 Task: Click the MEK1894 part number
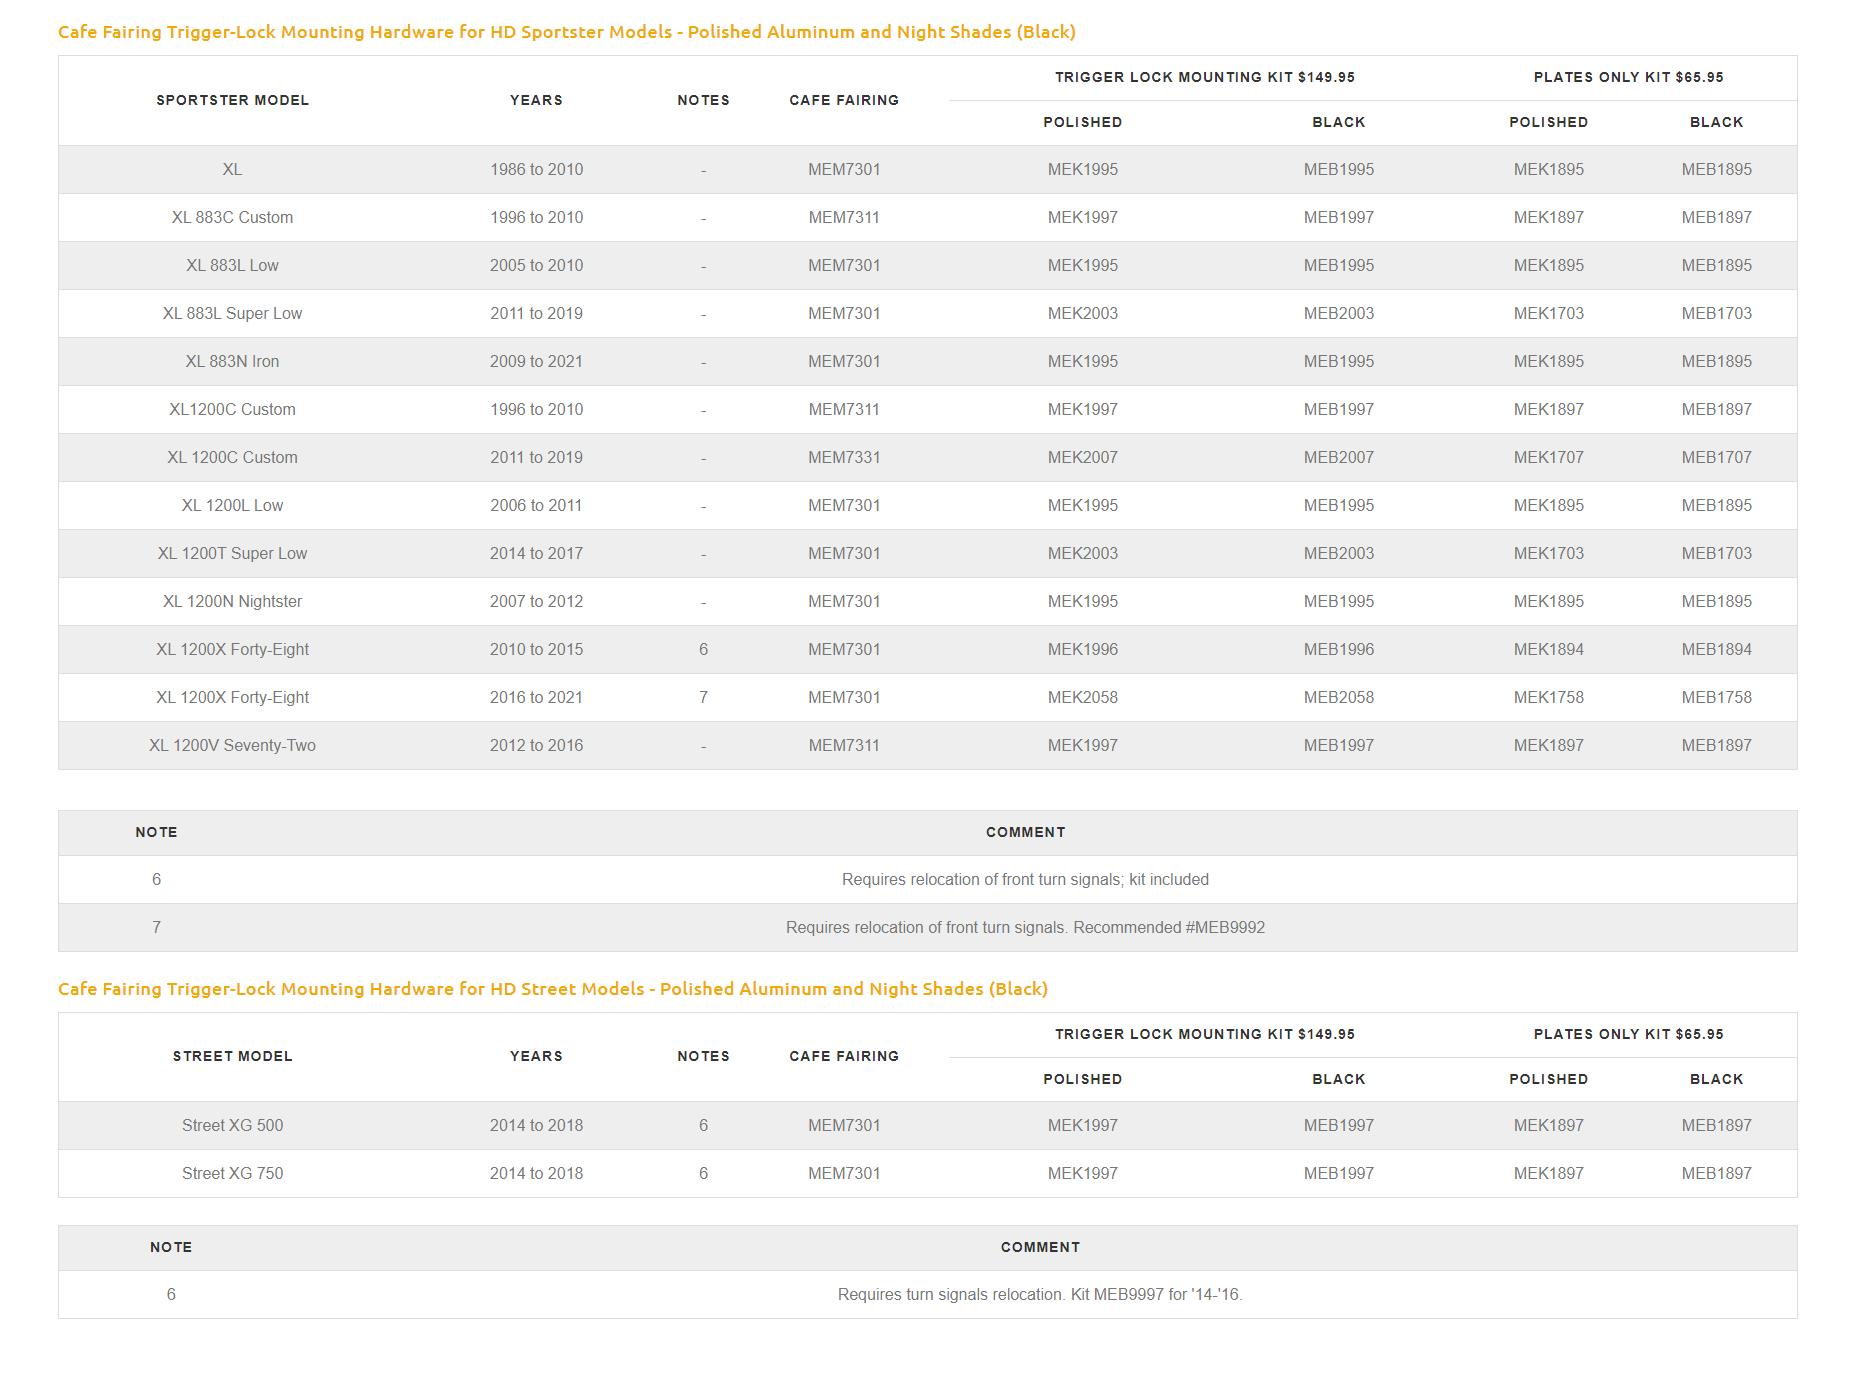(1549, 649)
